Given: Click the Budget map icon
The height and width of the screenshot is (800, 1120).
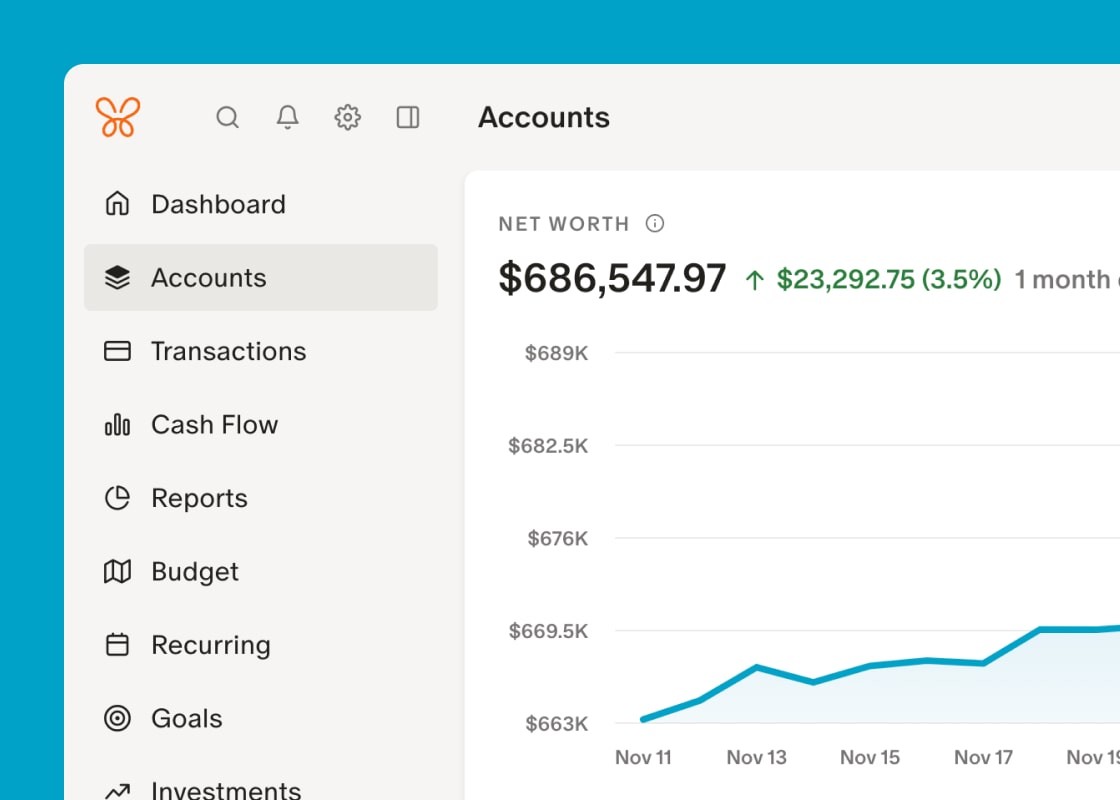Looking at the screenshot, I should [x=117, y=571].
